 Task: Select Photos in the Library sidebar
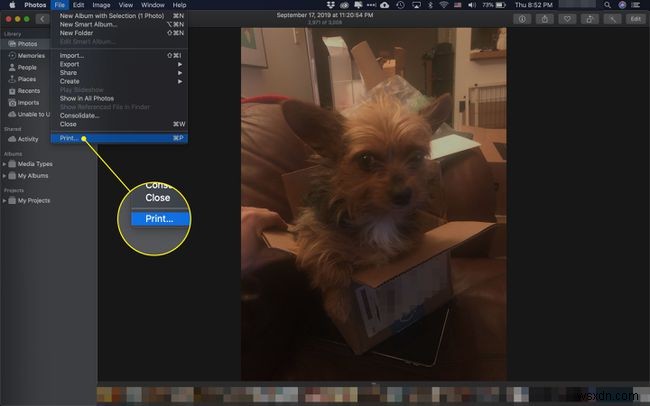pyautogui.click(x=25, y=44)
